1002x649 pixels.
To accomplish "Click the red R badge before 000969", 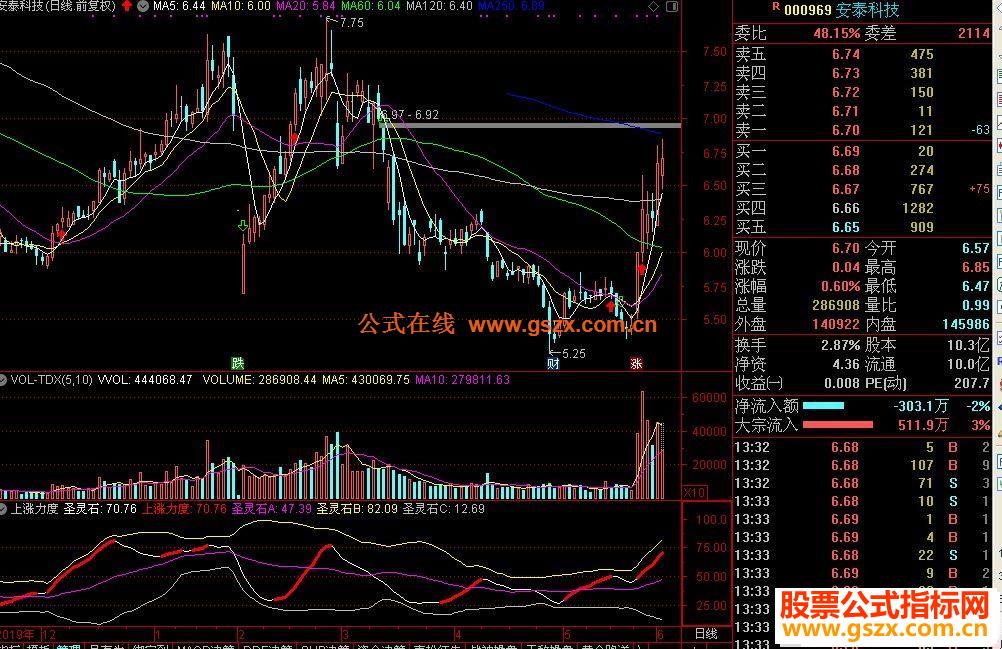I will (776, 6).
